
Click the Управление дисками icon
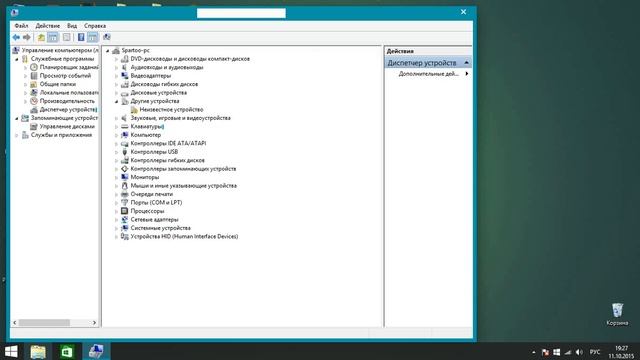click(34, 127)
